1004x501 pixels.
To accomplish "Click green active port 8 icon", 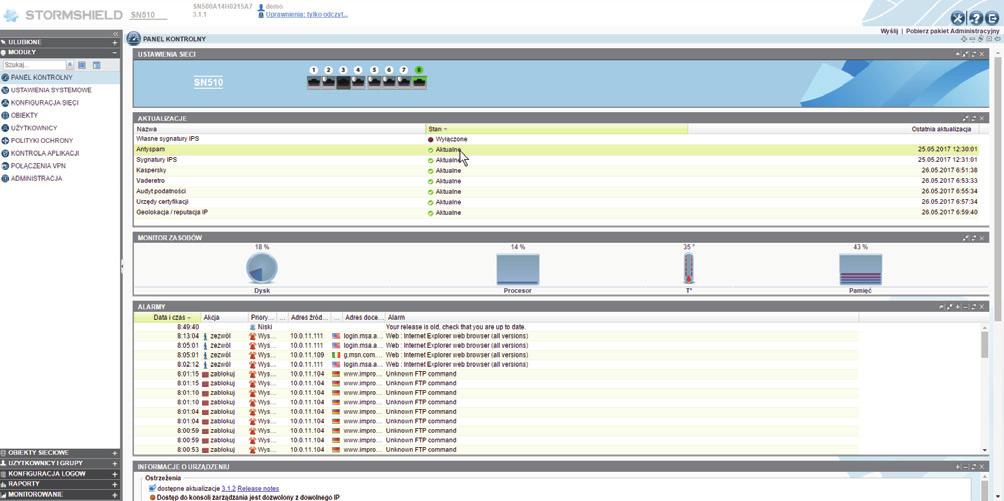I will click(x=419, y=83).
